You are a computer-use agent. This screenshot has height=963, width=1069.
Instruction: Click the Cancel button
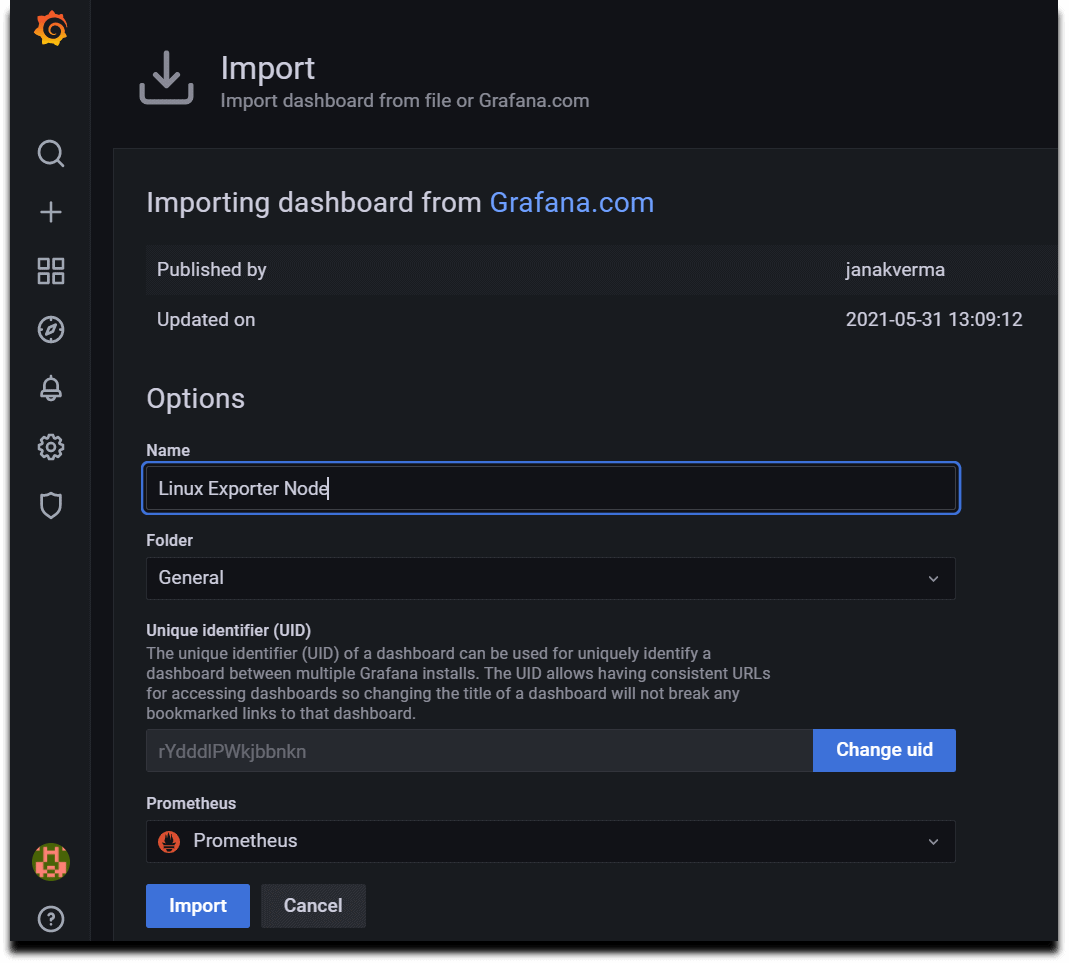click(312, 905)
